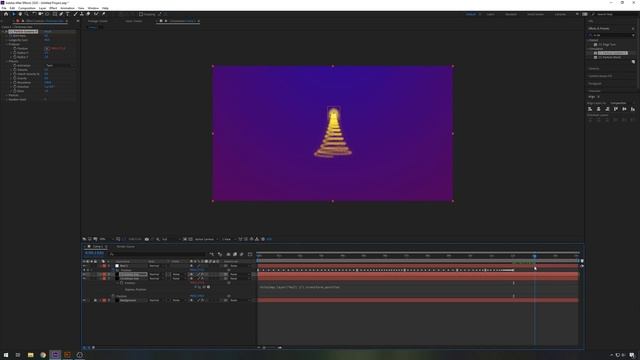This screenshot has height=360, width=640.
Task: Click the Align Left icon in Align panel
Action: [x=590, y=109]
